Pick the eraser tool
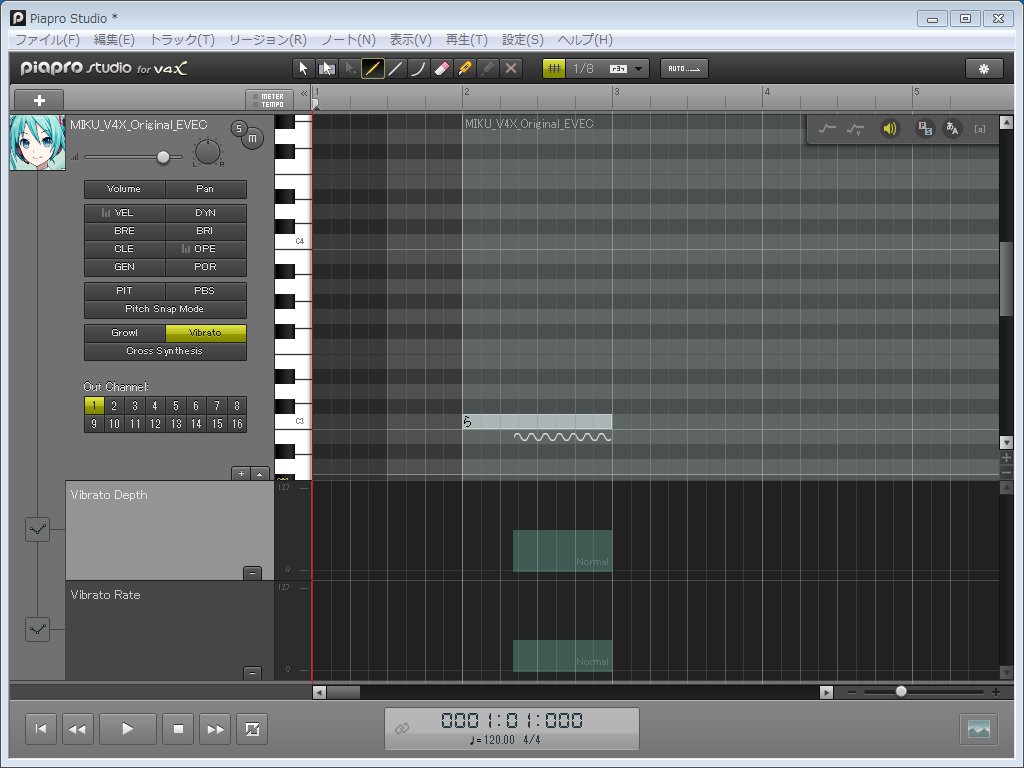Screen dimensions: 1024x768 441,68
